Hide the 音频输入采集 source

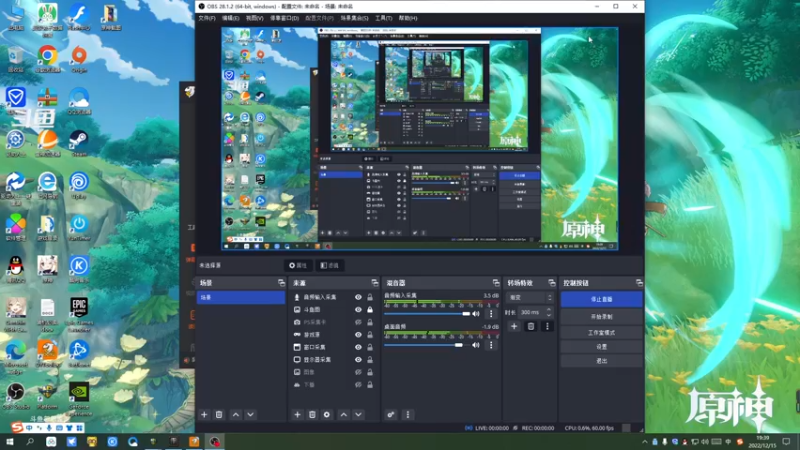(x=358, y=297)
